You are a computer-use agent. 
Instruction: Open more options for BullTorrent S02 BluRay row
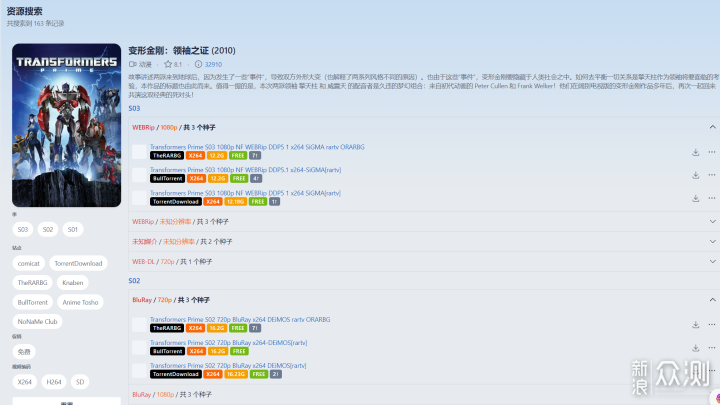click(x=712, y=348)
